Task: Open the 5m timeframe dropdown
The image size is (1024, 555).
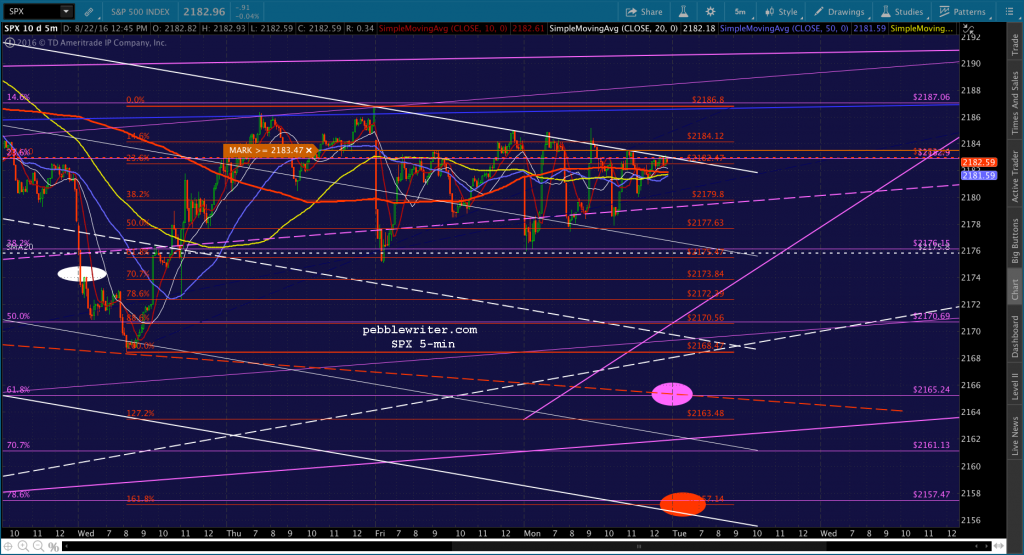Action: point(741,12)
